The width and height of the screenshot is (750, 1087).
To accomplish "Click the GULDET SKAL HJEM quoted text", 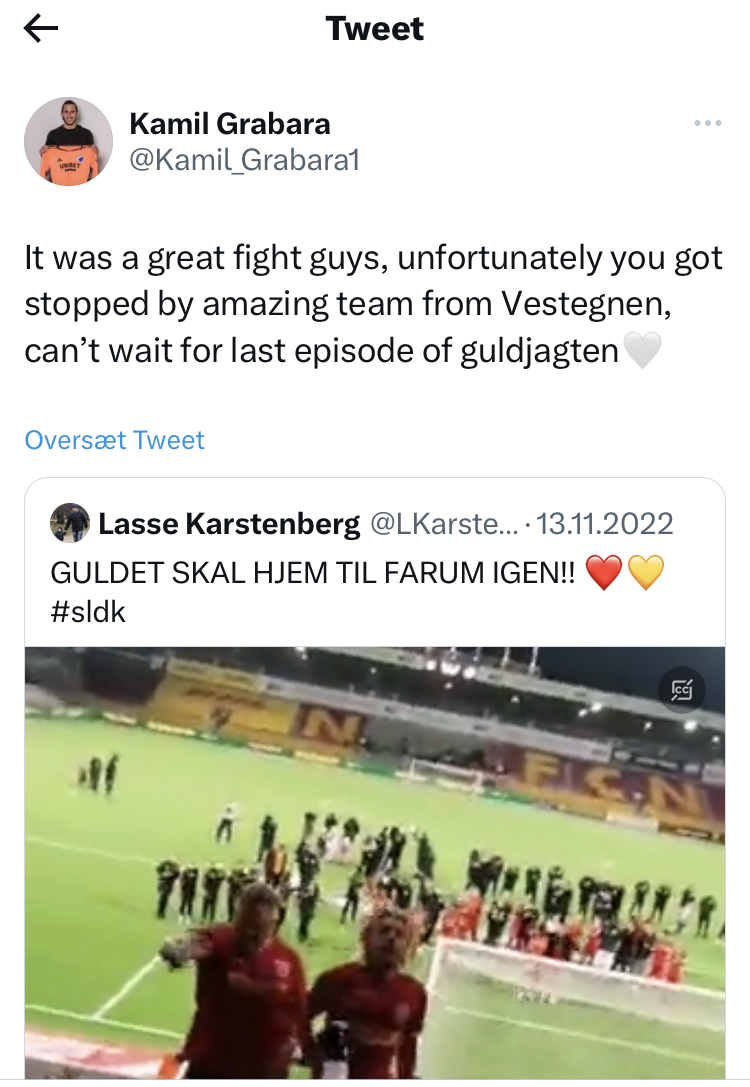I will (x=312, y=573).
